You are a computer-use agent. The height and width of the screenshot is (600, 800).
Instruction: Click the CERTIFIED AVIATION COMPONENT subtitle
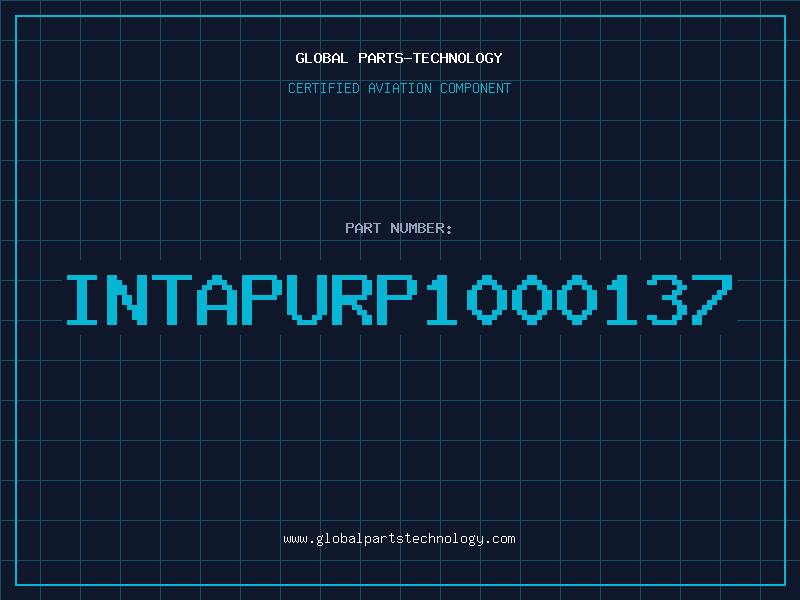[399, 88]
